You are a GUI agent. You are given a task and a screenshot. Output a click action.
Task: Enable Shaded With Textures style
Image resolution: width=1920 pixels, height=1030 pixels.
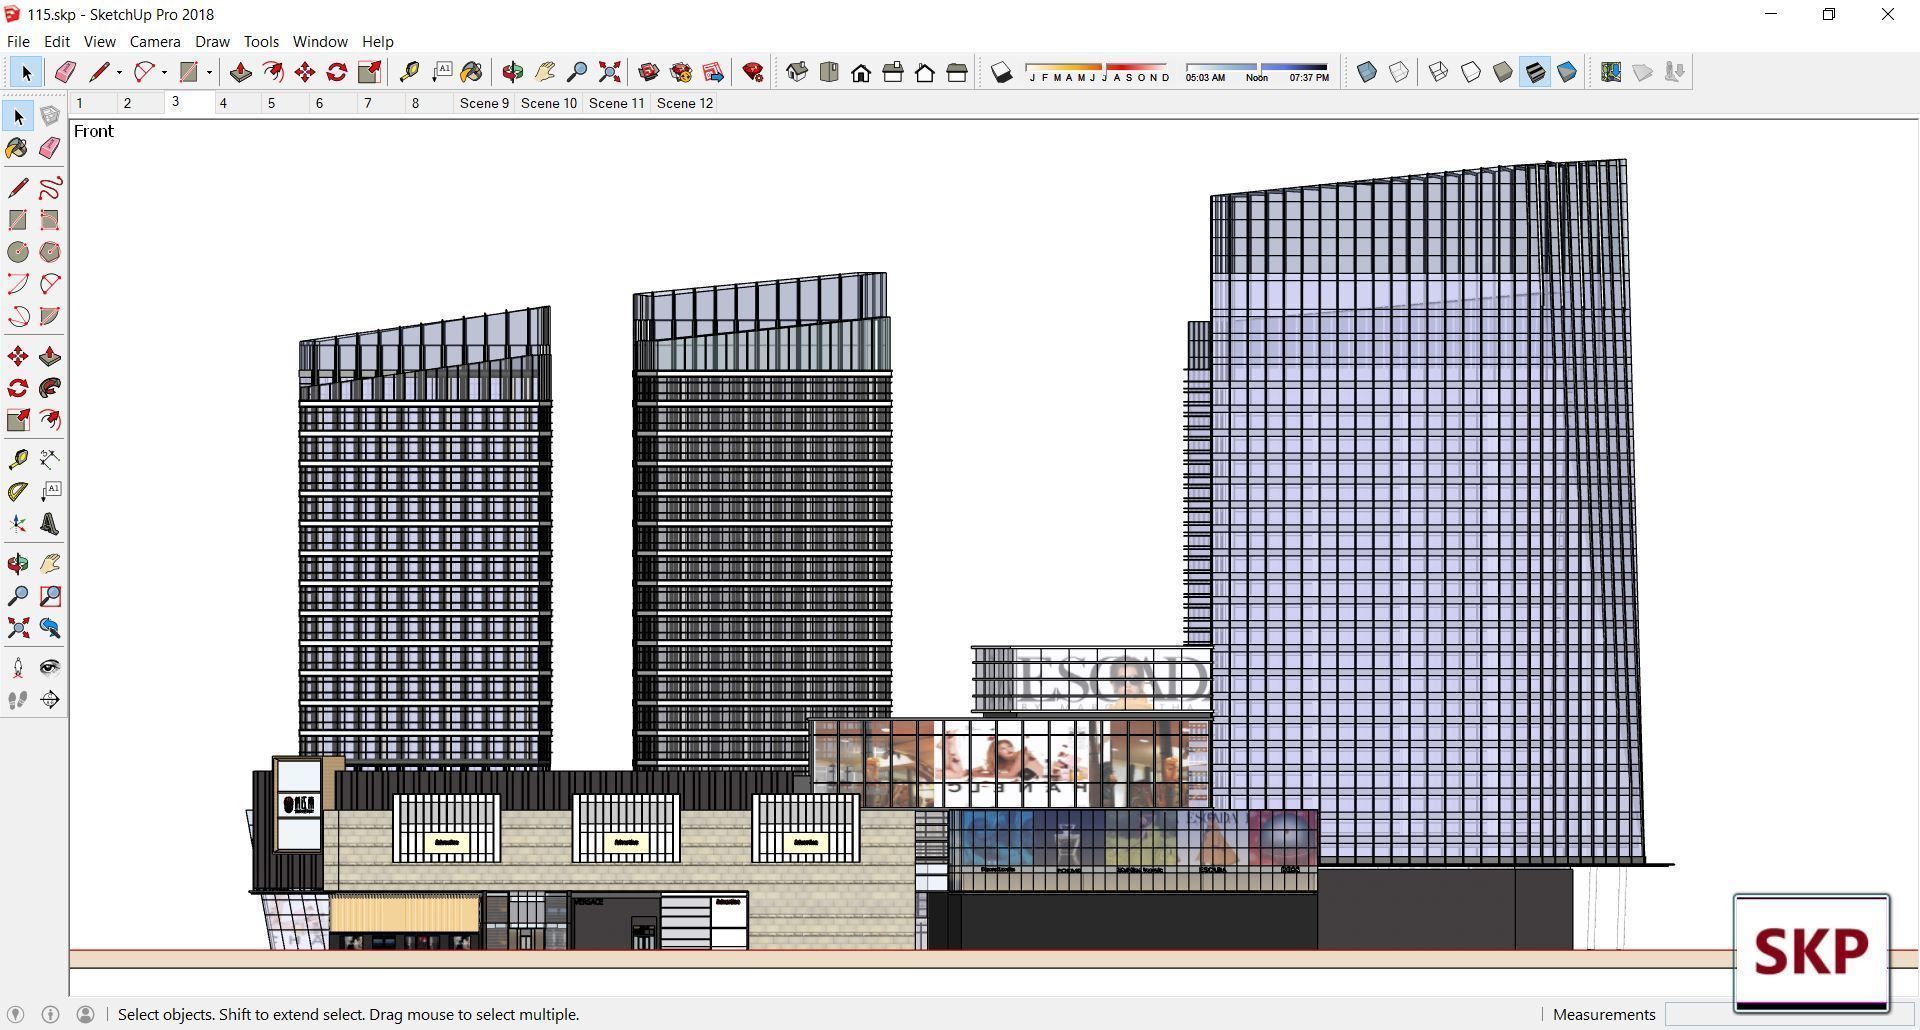pos(1534,72)
